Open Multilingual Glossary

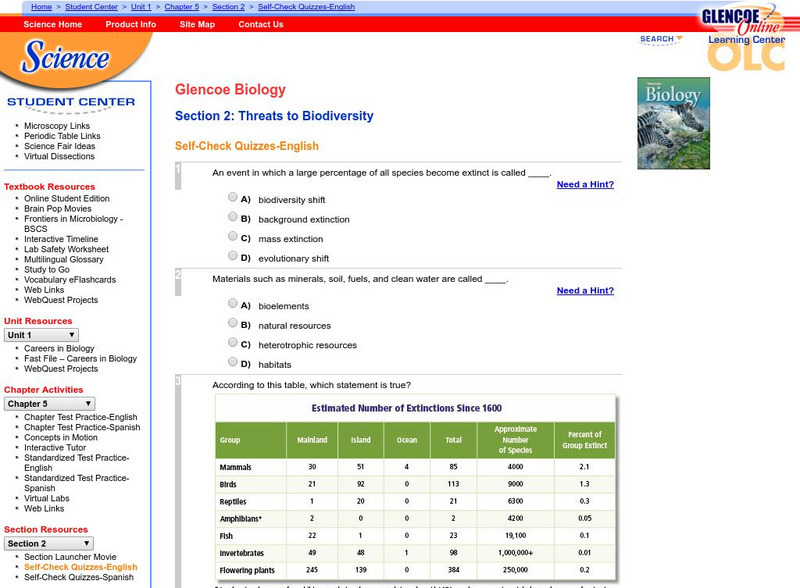pyautogui.click(x=64, y=259)
